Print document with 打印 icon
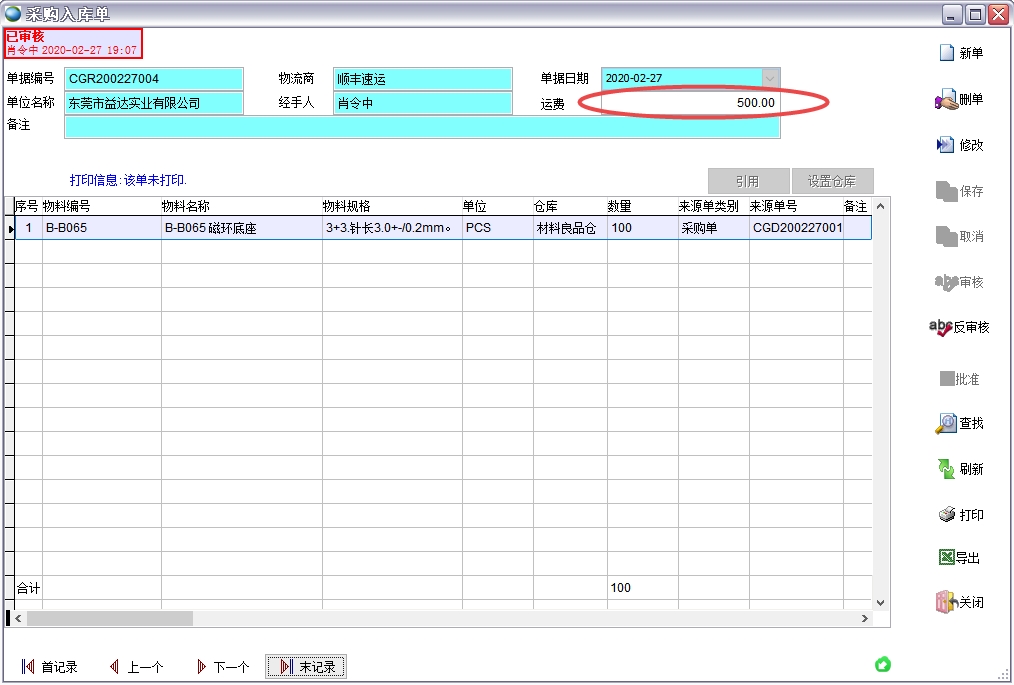The image size is (1014, 685). [946, 515]
